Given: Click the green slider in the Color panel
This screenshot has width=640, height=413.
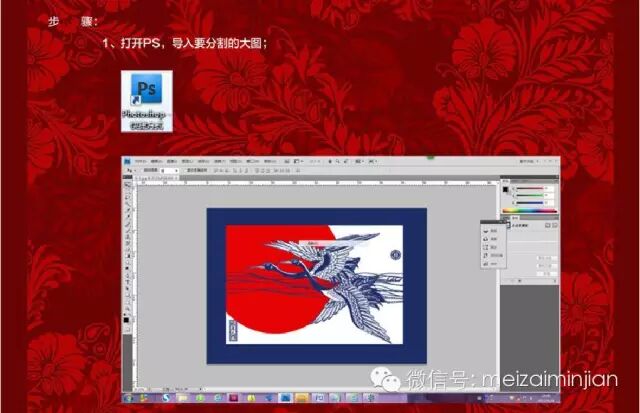Looking at the screenshot, I should [530, 195].
